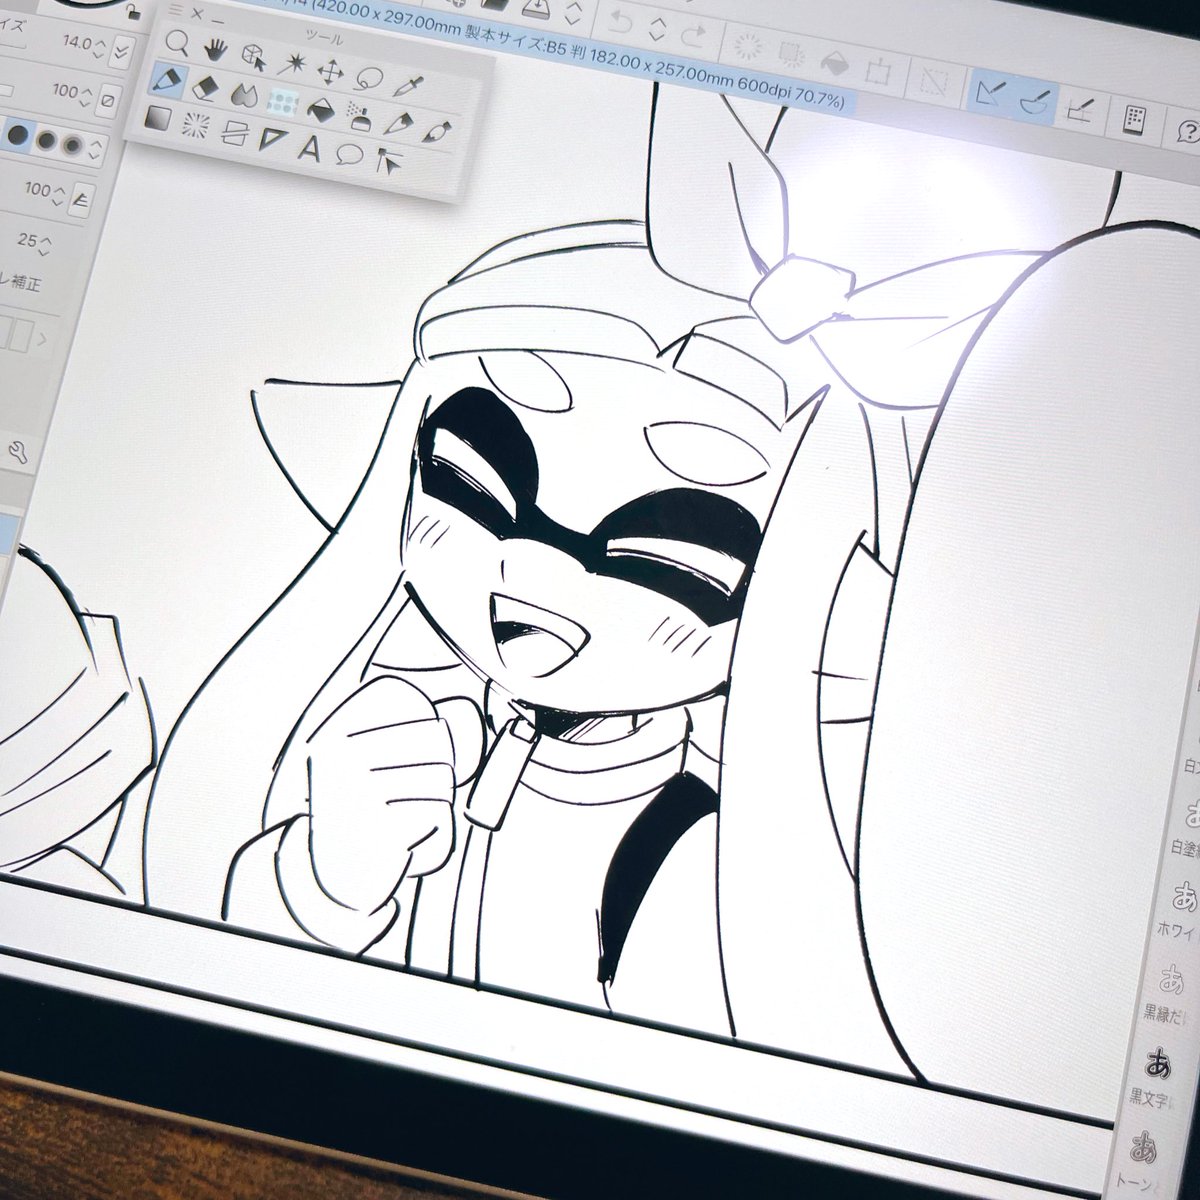Viewport: 1200px width, 1200px height.
Task: Select the Eraser tool
Action: click(206, 87)
